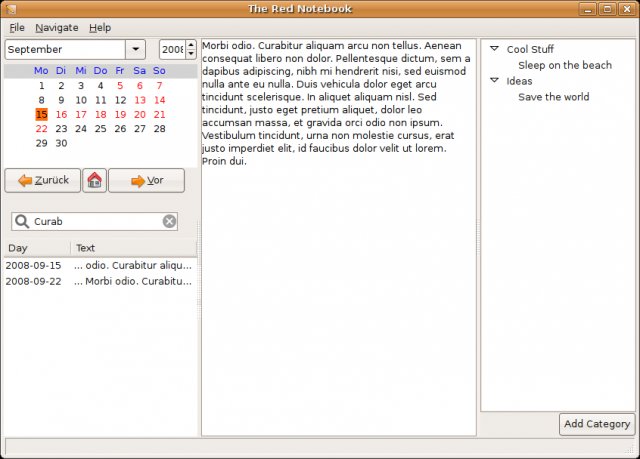Go forward with the Vor button

tap(147, 180)
